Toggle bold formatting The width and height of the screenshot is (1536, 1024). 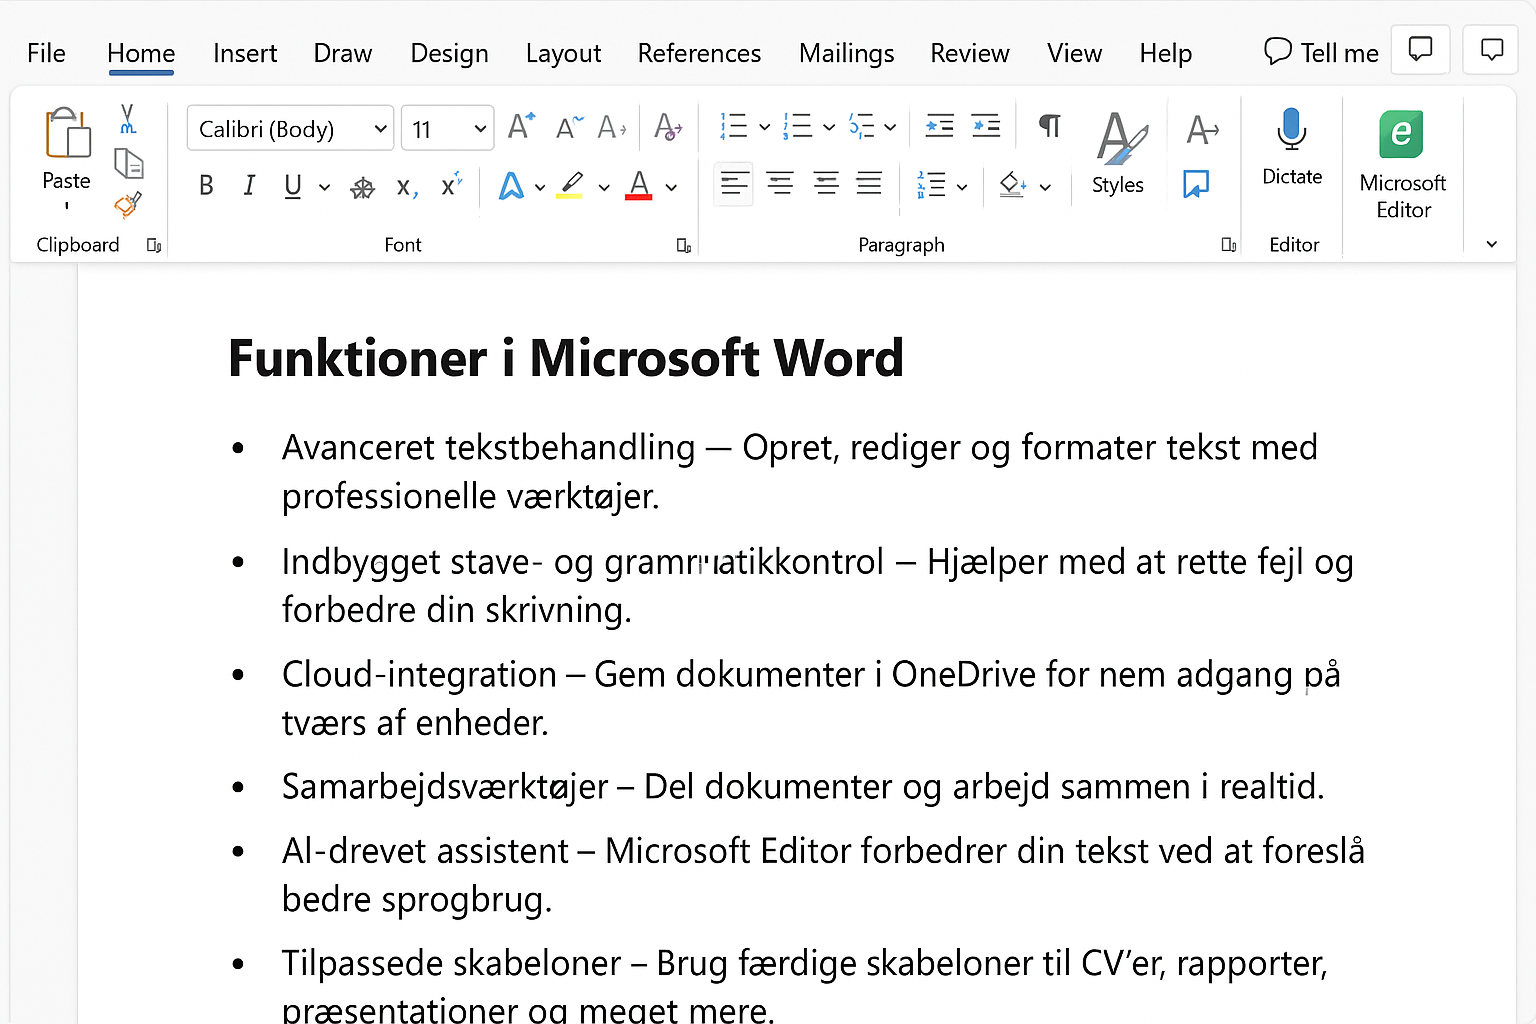click(206, 186)
